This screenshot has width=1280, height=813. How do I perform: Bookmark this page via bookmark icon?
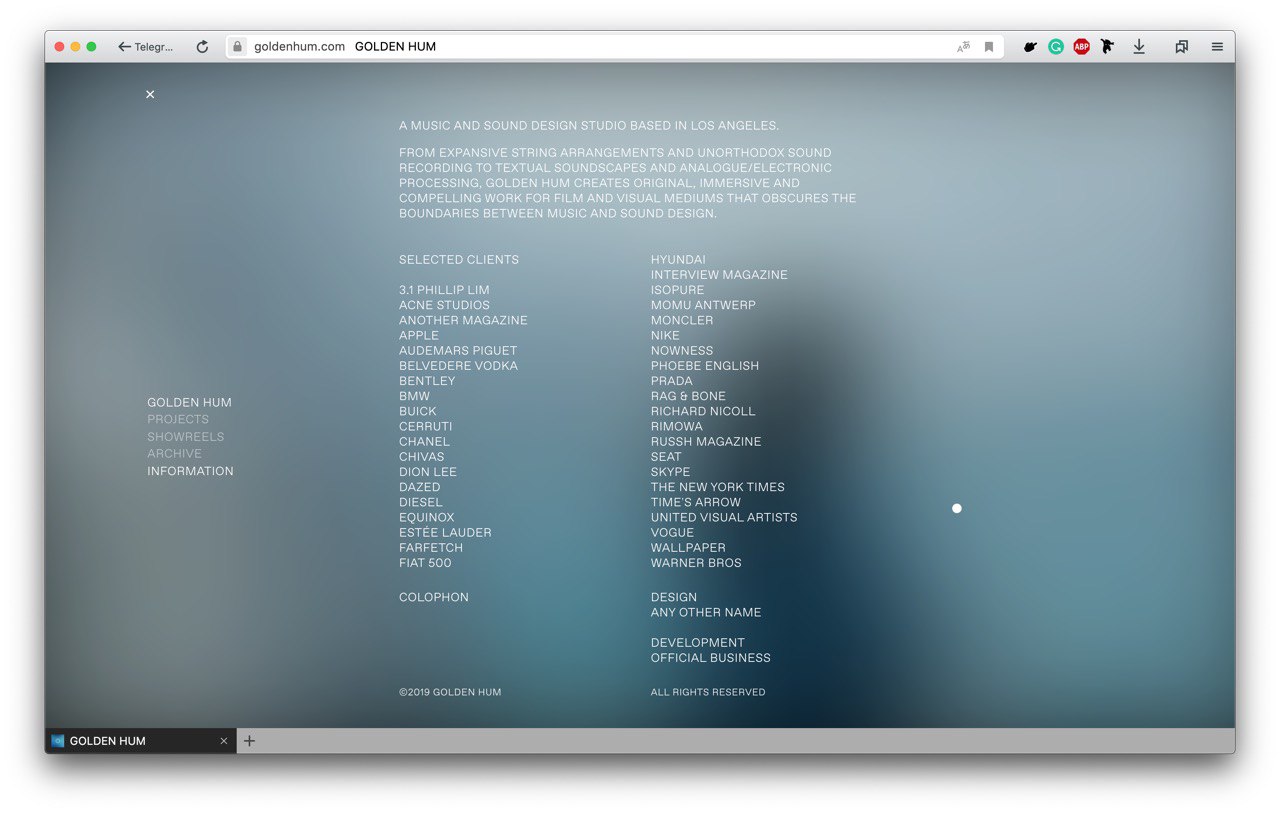tap(989, 47)
